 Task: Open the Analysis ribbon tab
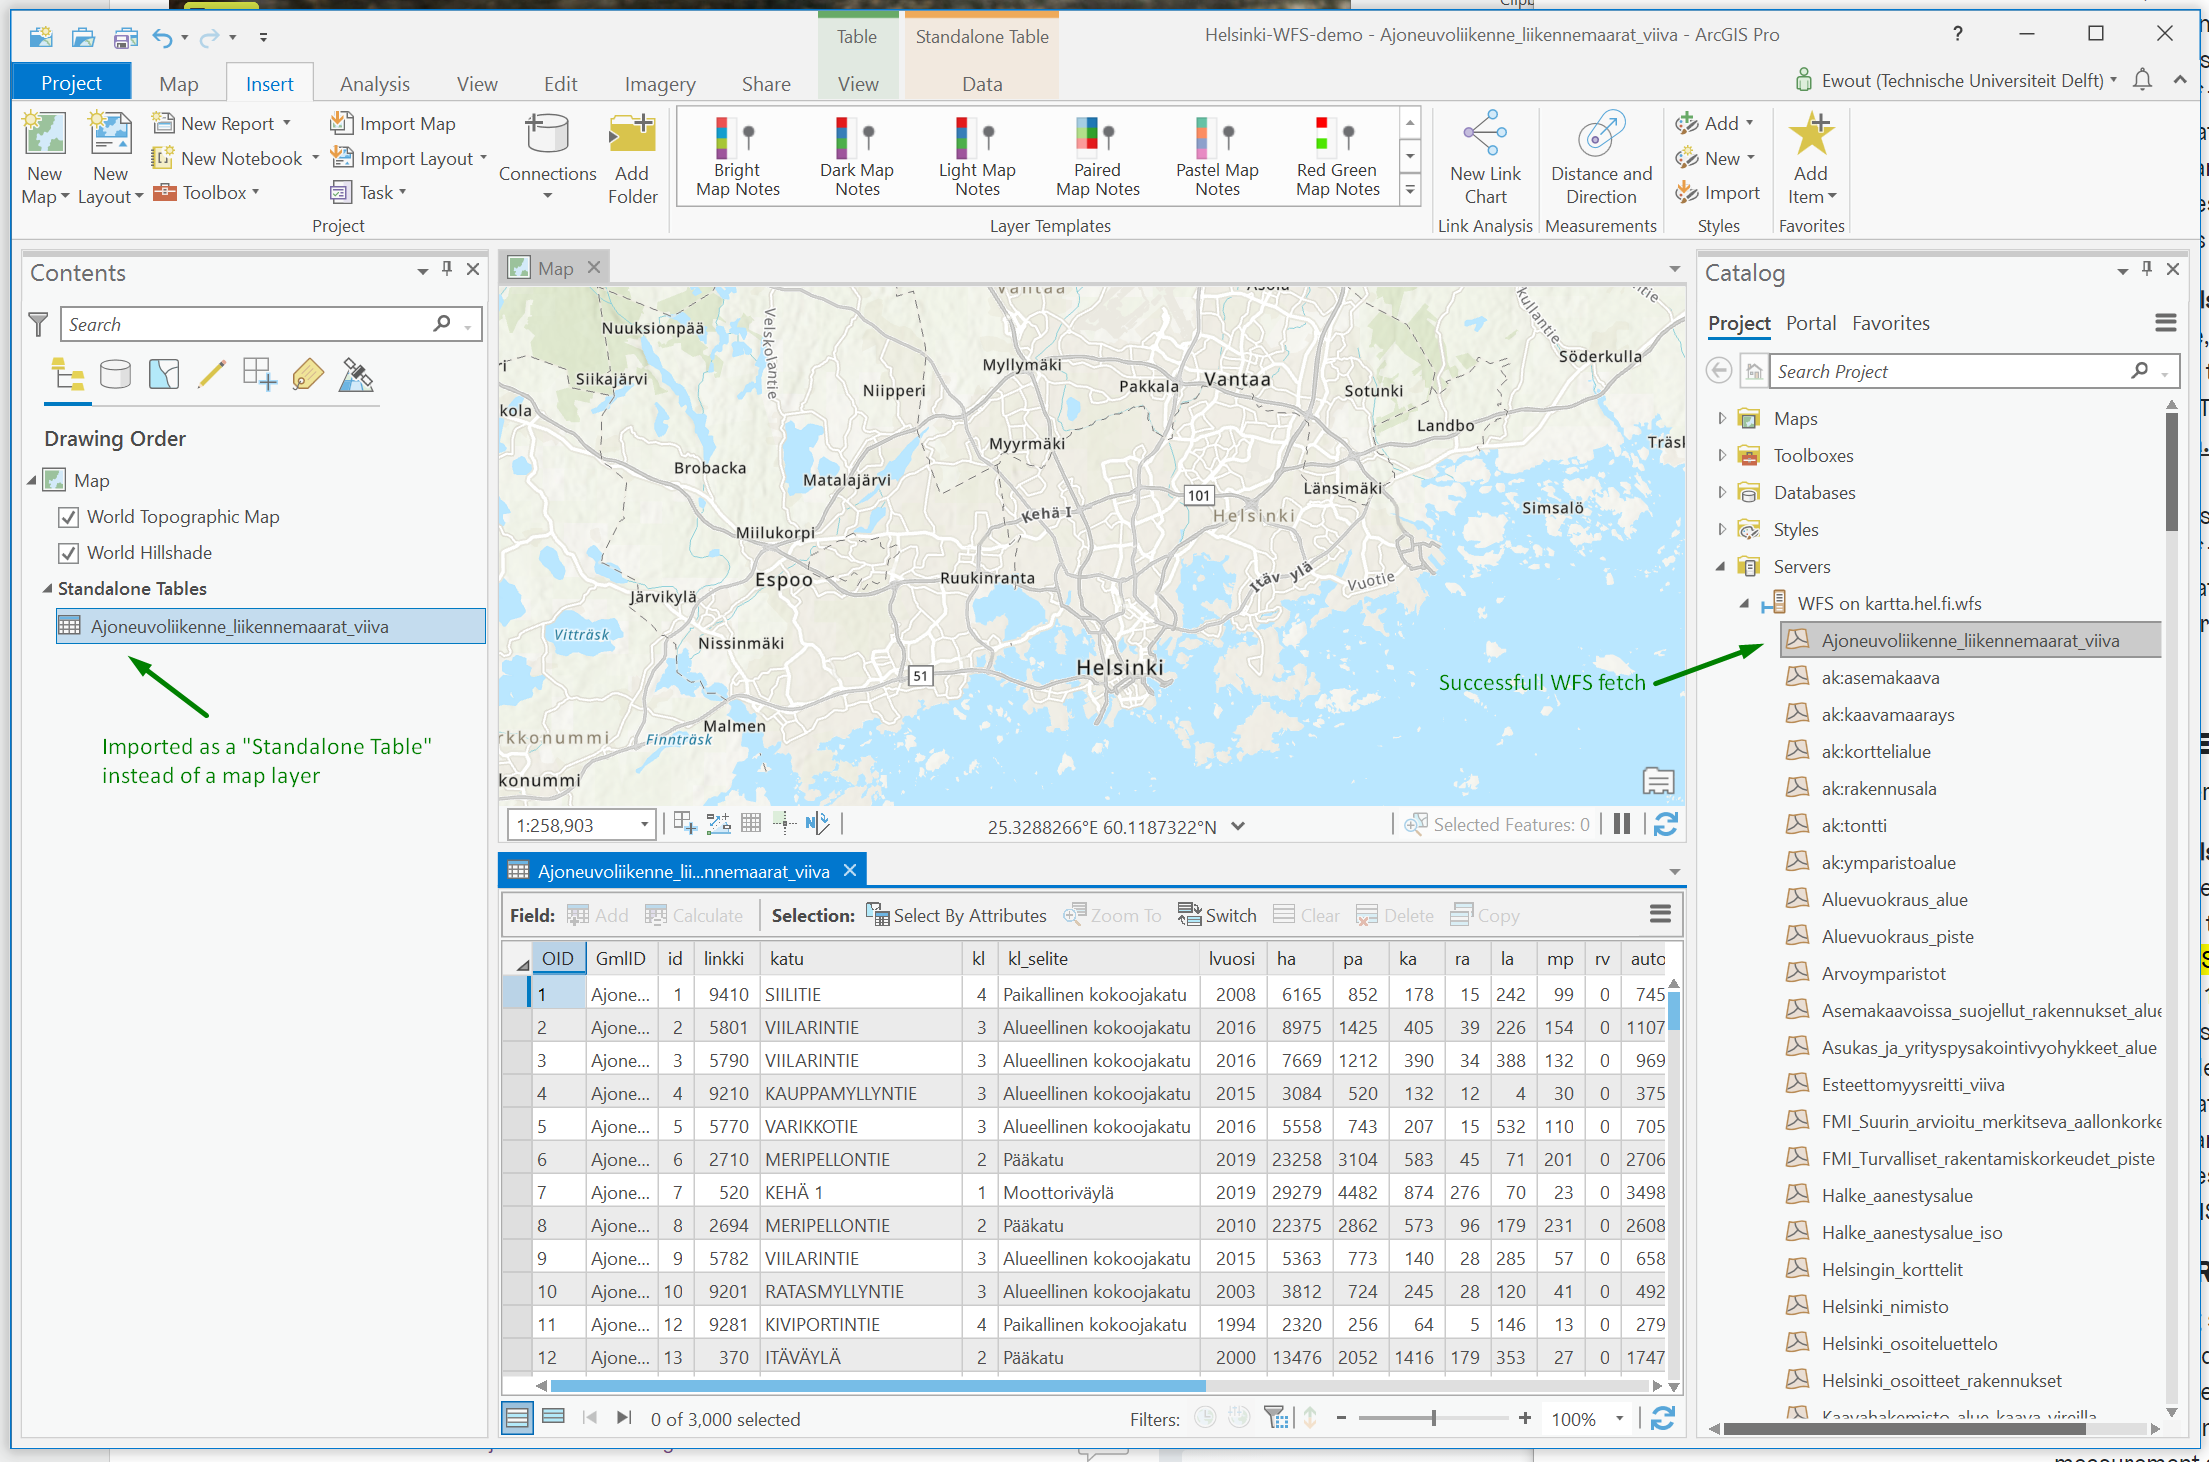pyautogui.click(x=374, y=84)
